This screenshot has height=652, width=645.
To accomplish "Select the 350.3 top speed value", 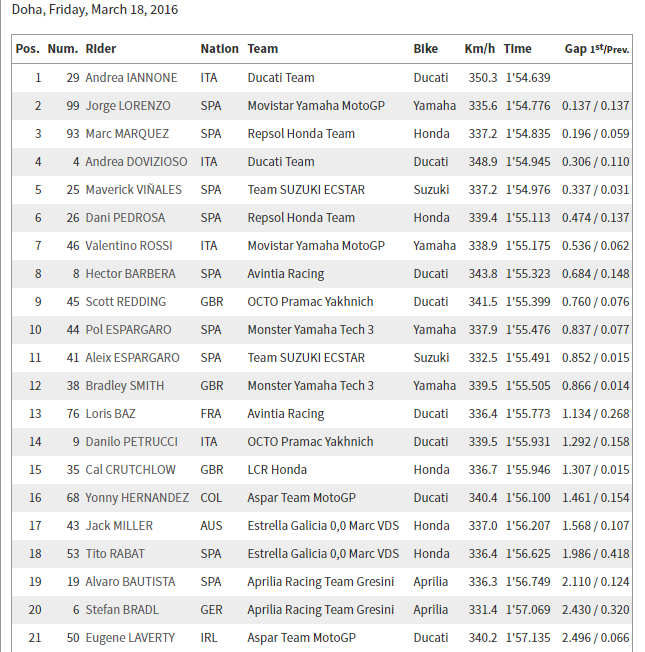I will pos(481,77).
